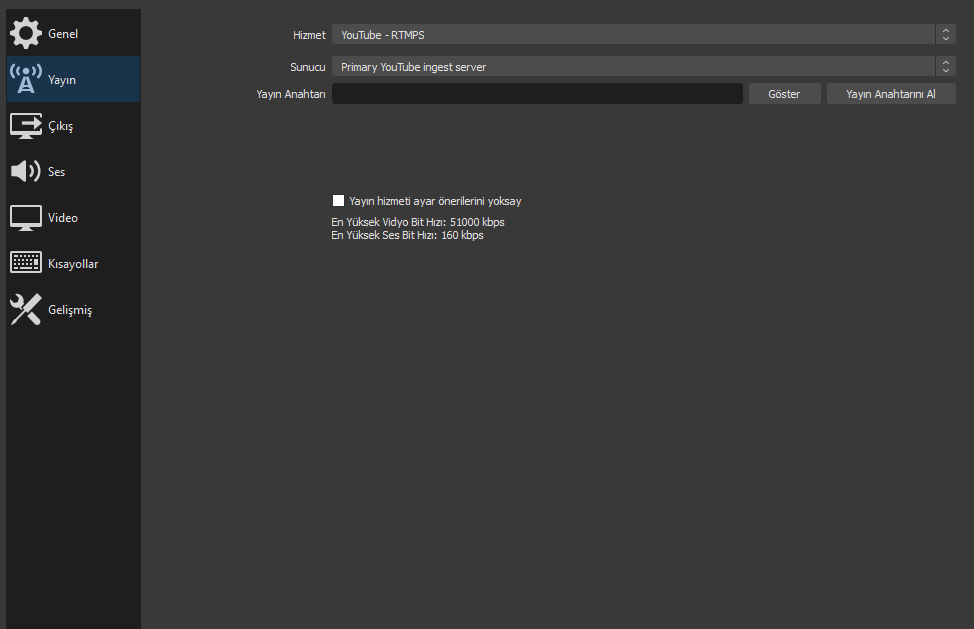
Task: Click the Ses speaker icon
Action: (25, 171)
